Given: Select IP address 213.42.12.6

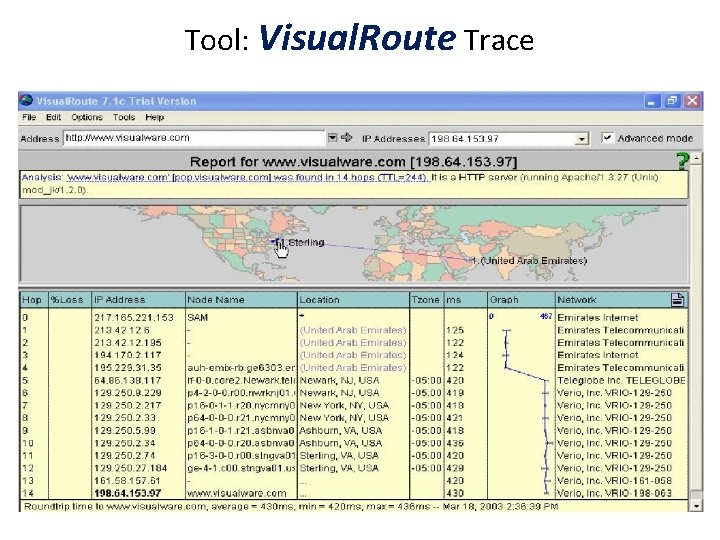Looking at the screenshot, I should [x=122, y=330].
